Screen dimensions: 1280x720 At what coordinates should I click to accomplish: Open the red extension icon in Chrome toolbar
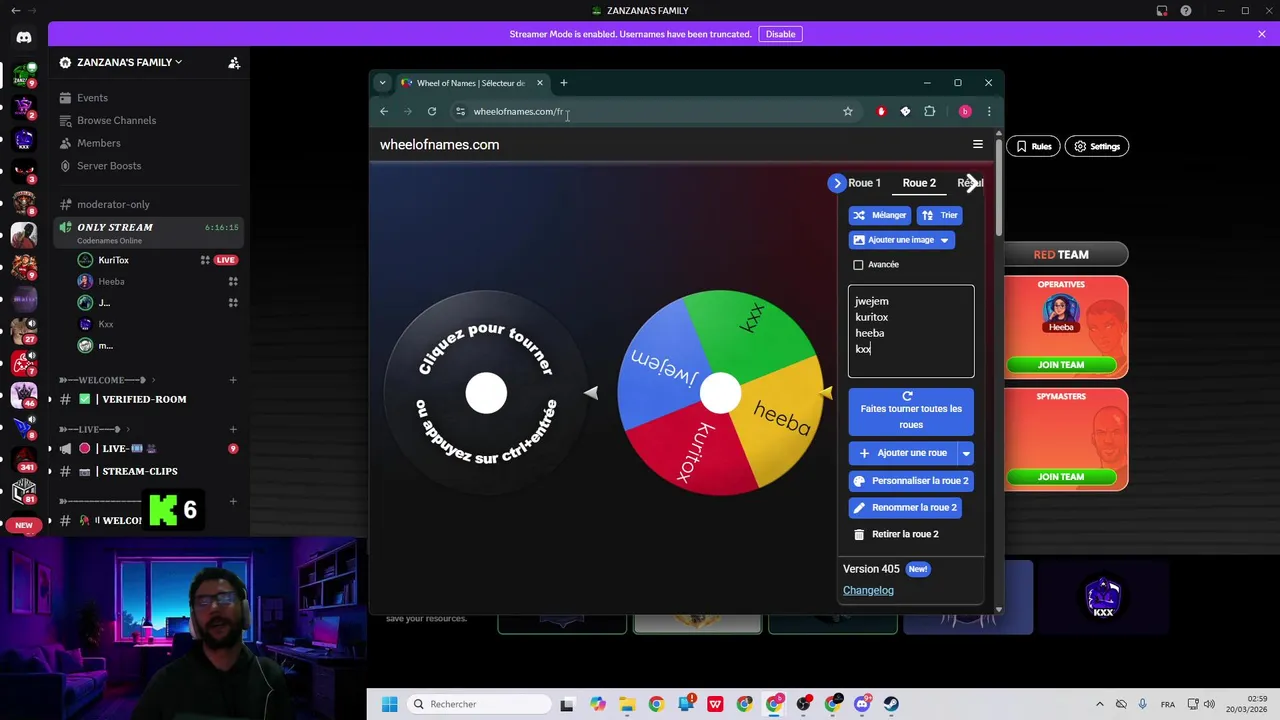point(881,111)
